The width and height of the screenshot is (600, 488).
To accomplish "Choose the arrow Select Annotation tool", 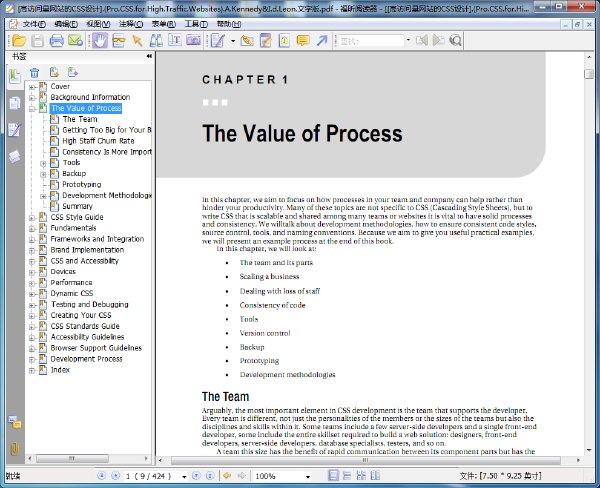I will [x=137, y=40].
